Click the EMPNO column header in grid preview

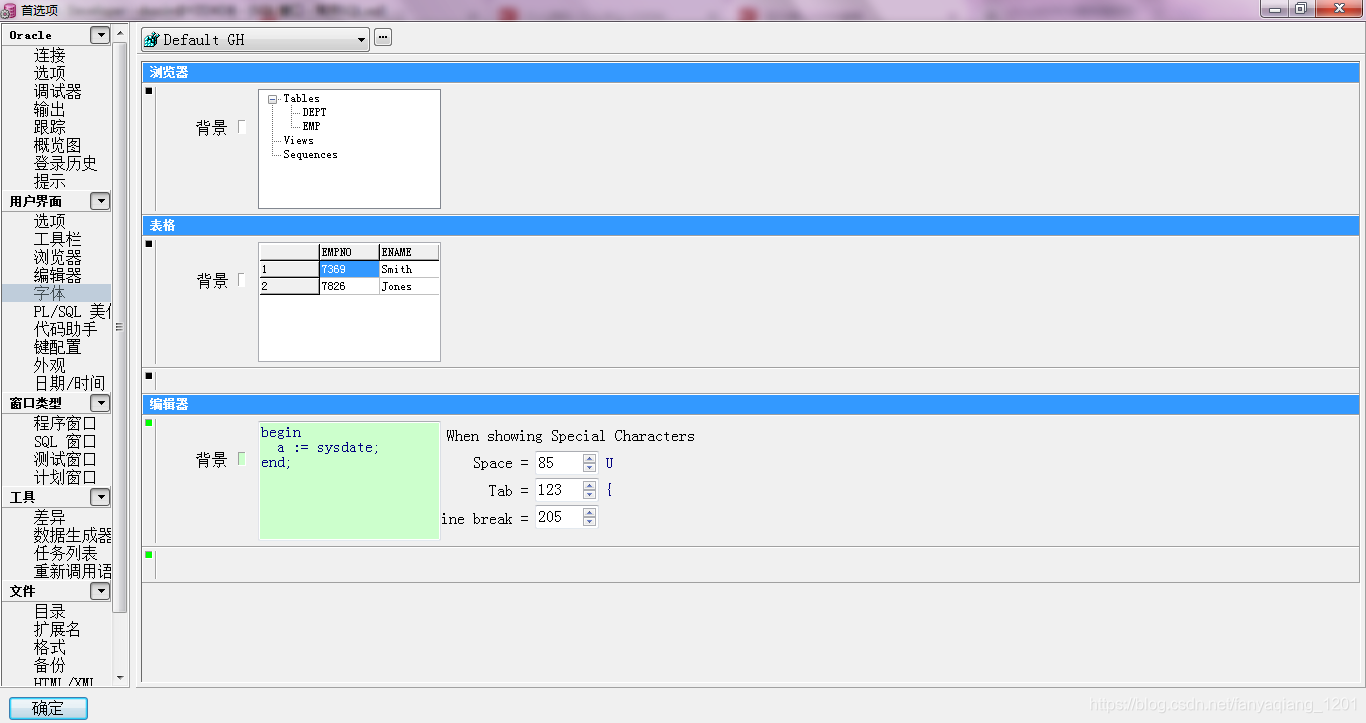(x=349, y=252)
